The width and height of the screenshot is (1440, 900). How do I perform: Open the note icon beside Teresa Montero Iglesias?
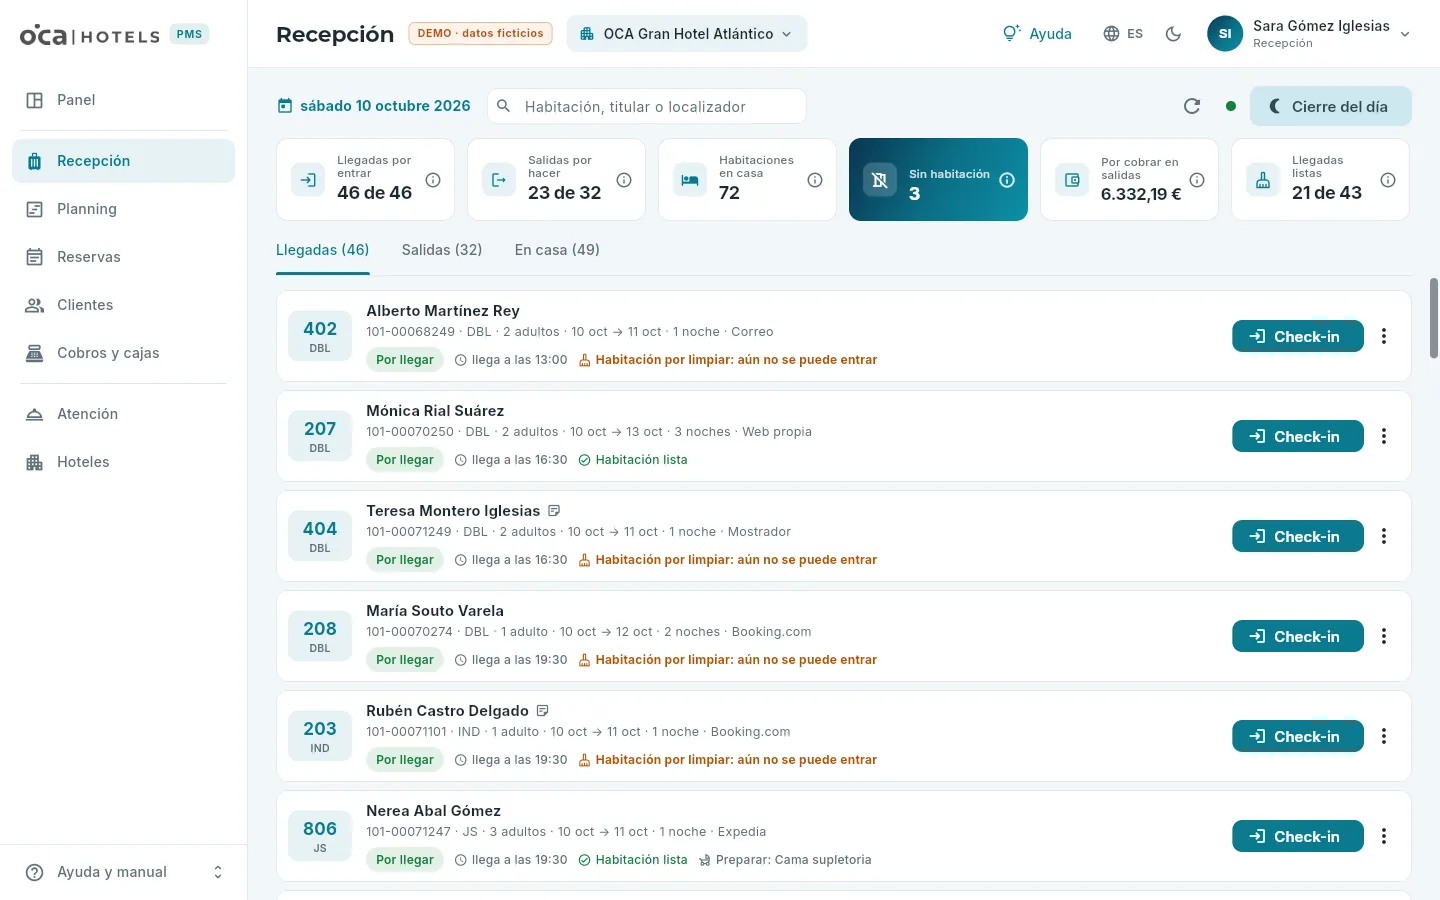[x=555, y=511]
